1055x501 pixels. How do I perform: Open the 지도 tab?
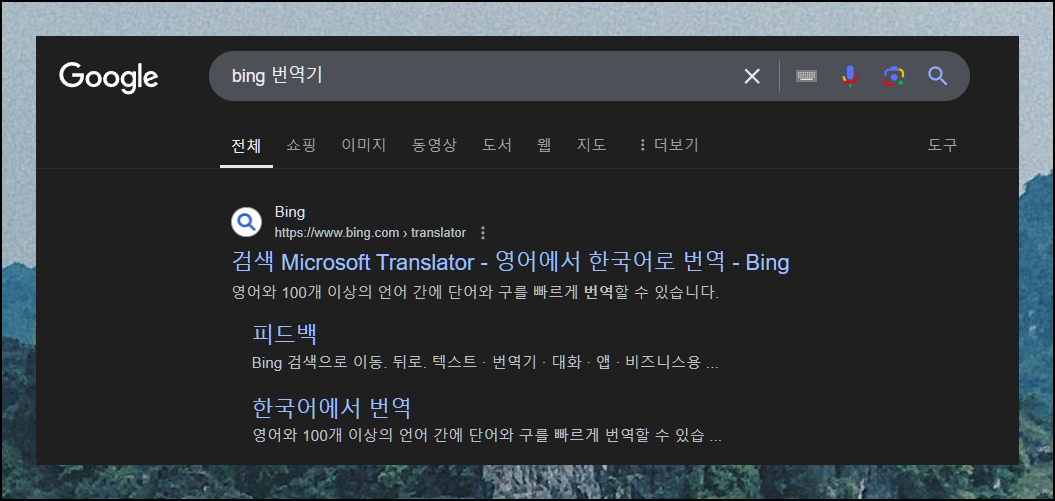(x=591, y=145)
